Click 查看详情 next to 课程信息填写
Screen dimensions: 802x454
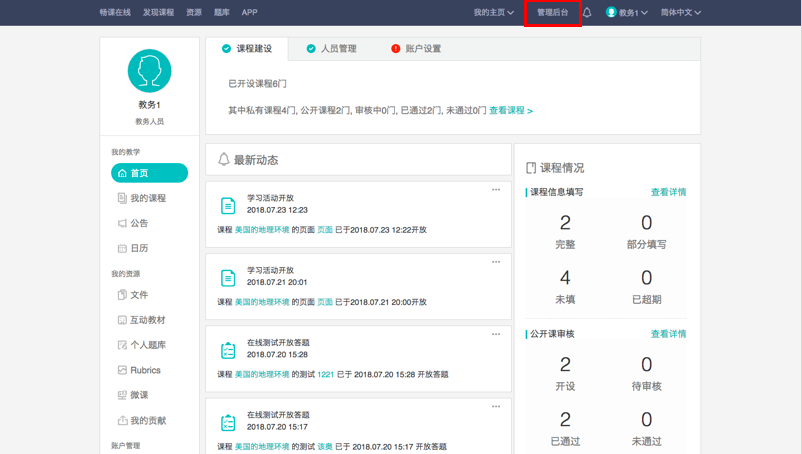[x=668, y=192]
